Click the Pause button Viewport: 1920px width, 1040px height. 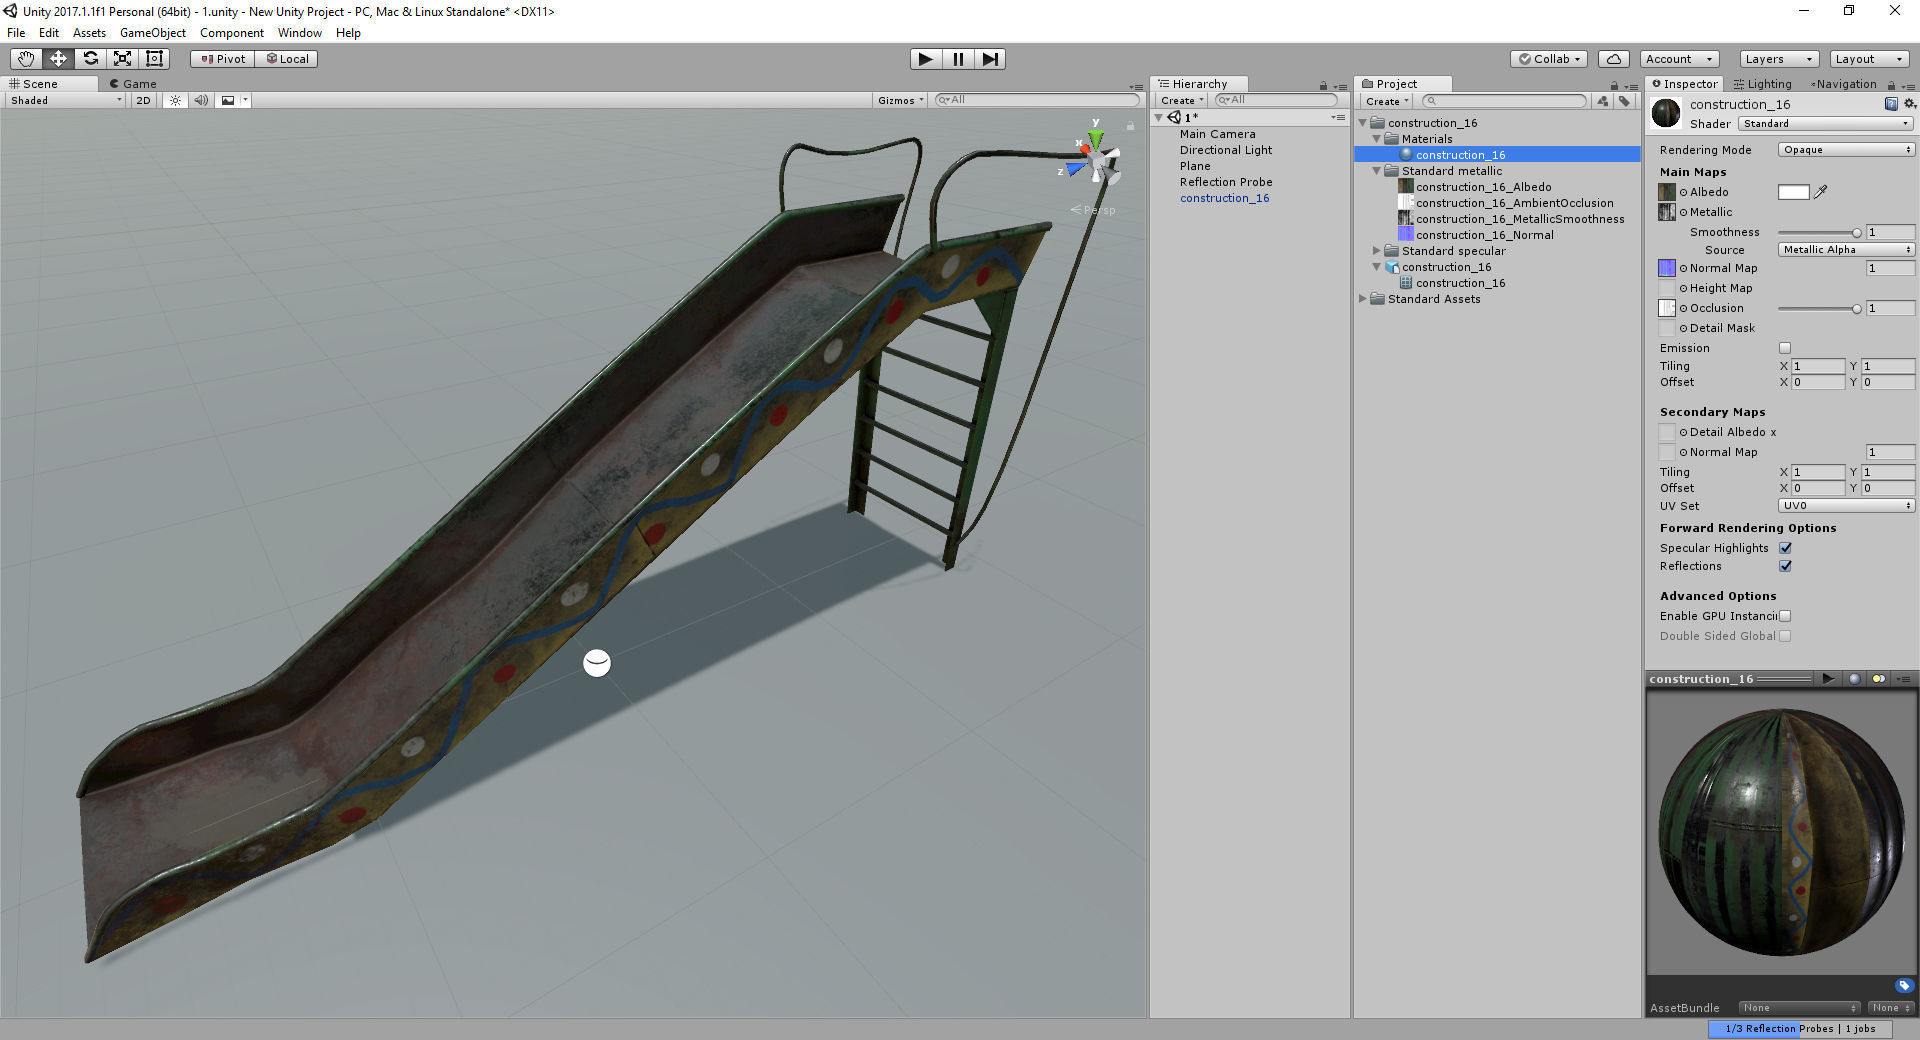click(958, 59)
